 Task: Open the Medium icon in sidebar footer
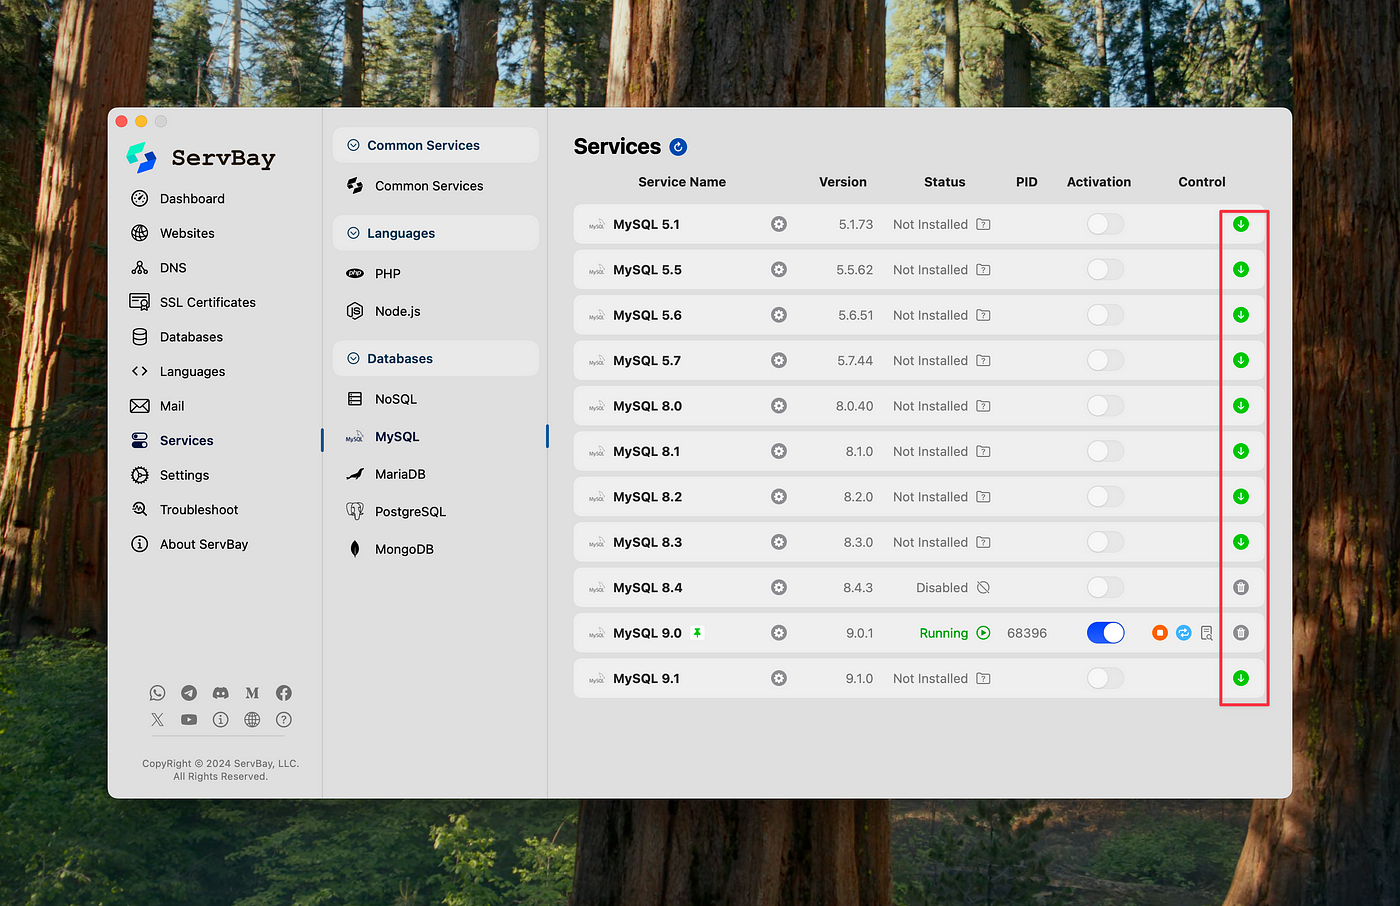click(252, 693)
